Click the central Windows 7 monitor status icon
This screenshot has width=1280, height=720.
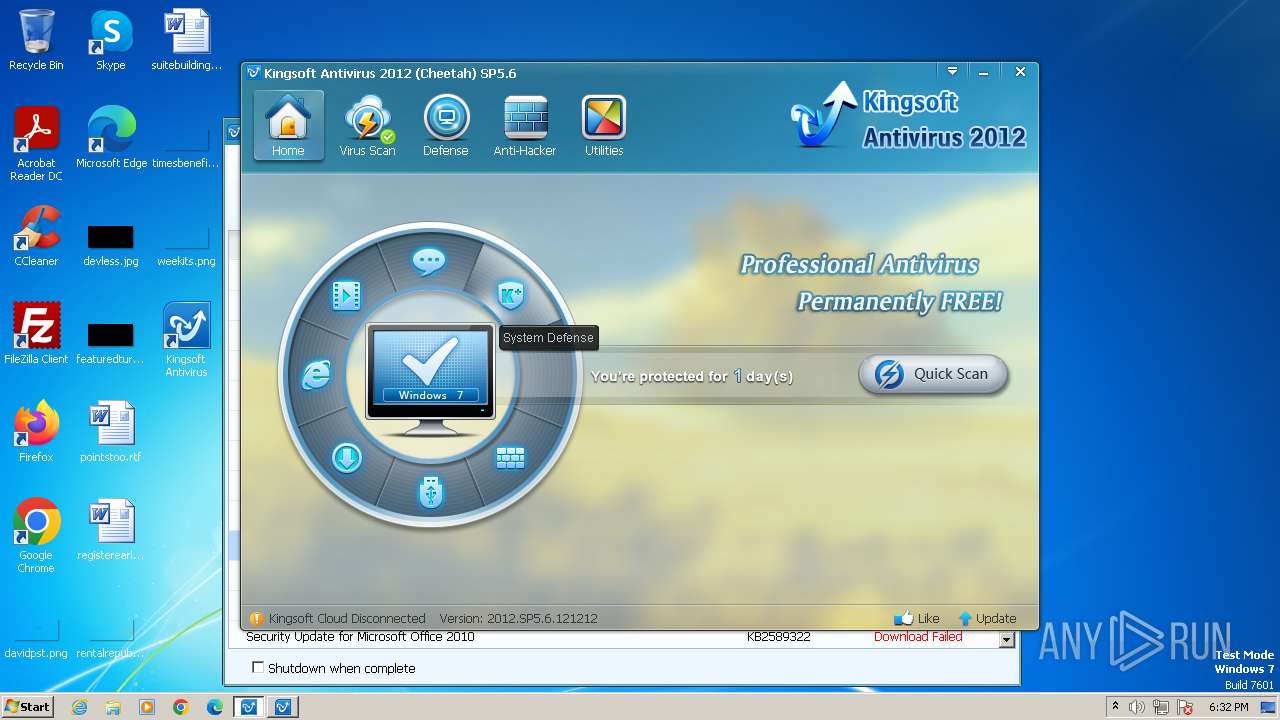(430, 378)
